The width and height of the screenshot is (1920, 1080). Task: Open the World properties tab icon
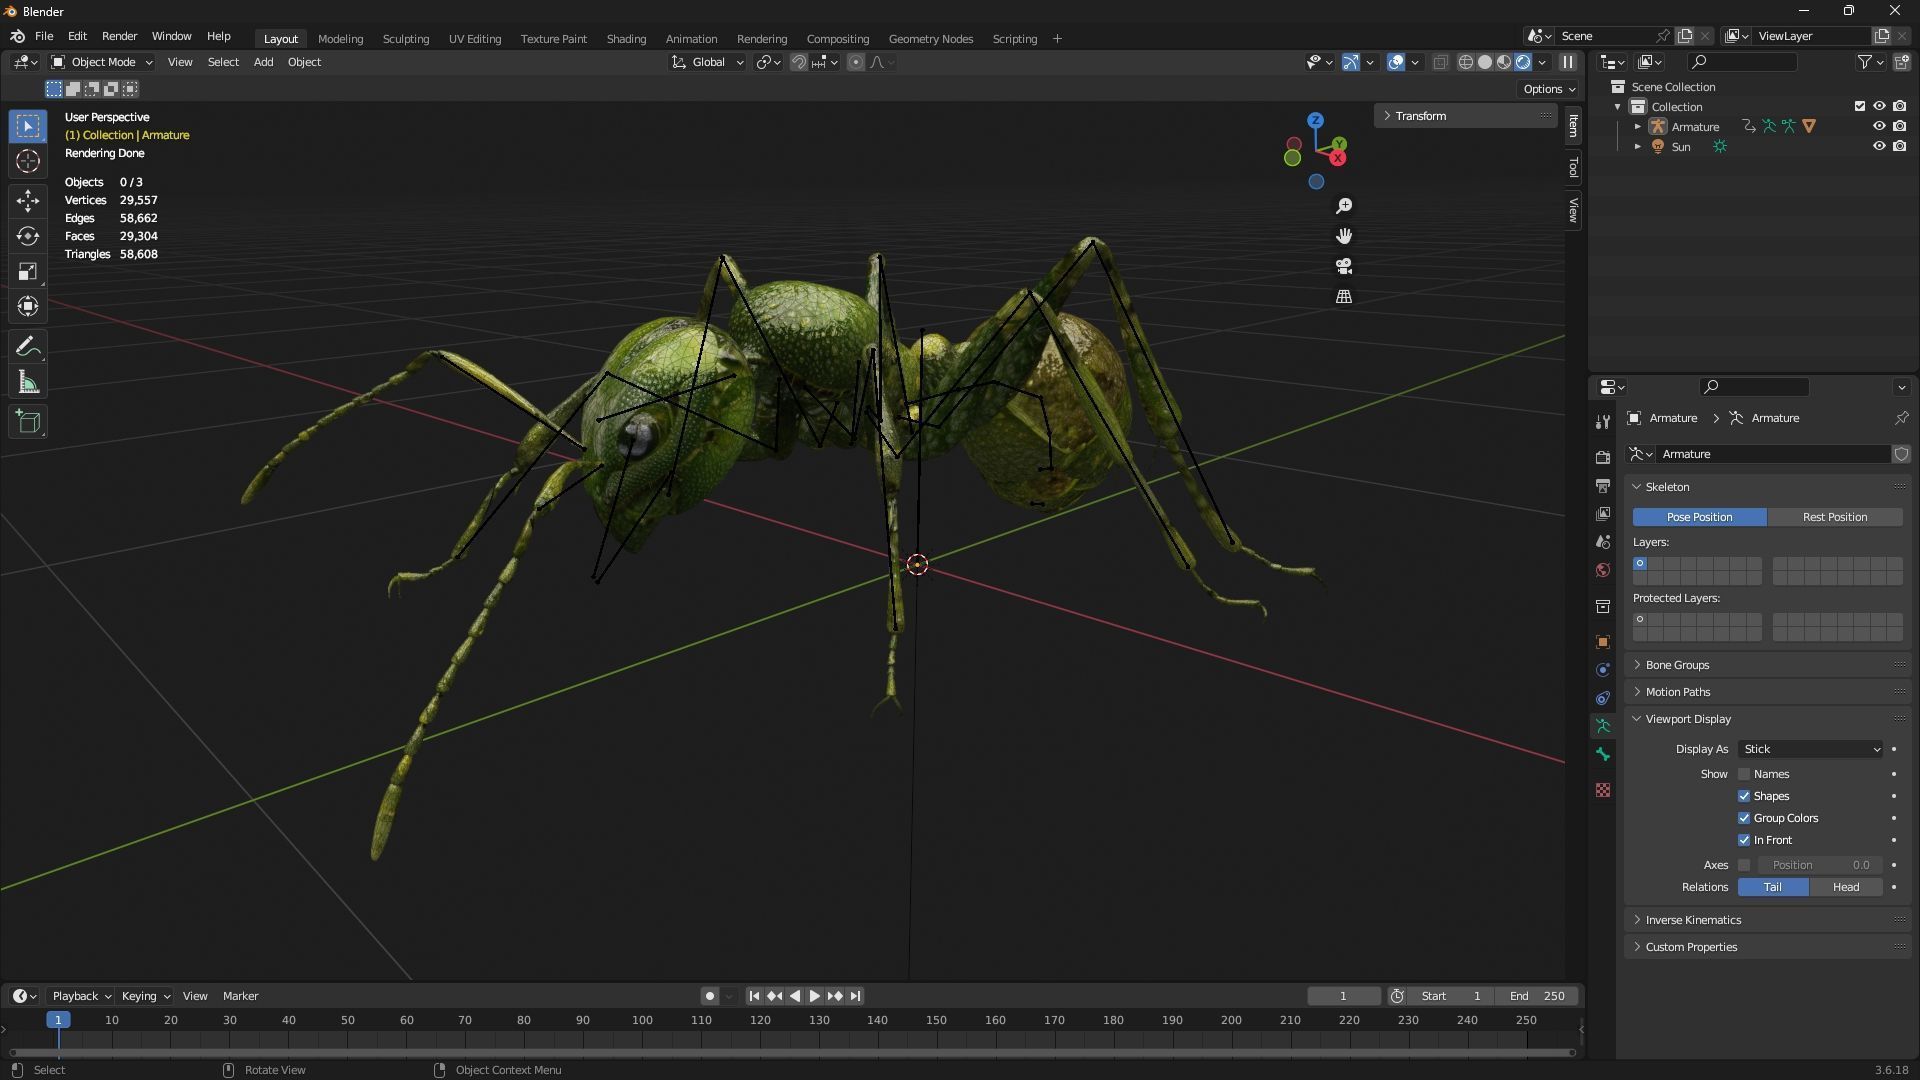pyautogui.click(x=1603, y=570)
